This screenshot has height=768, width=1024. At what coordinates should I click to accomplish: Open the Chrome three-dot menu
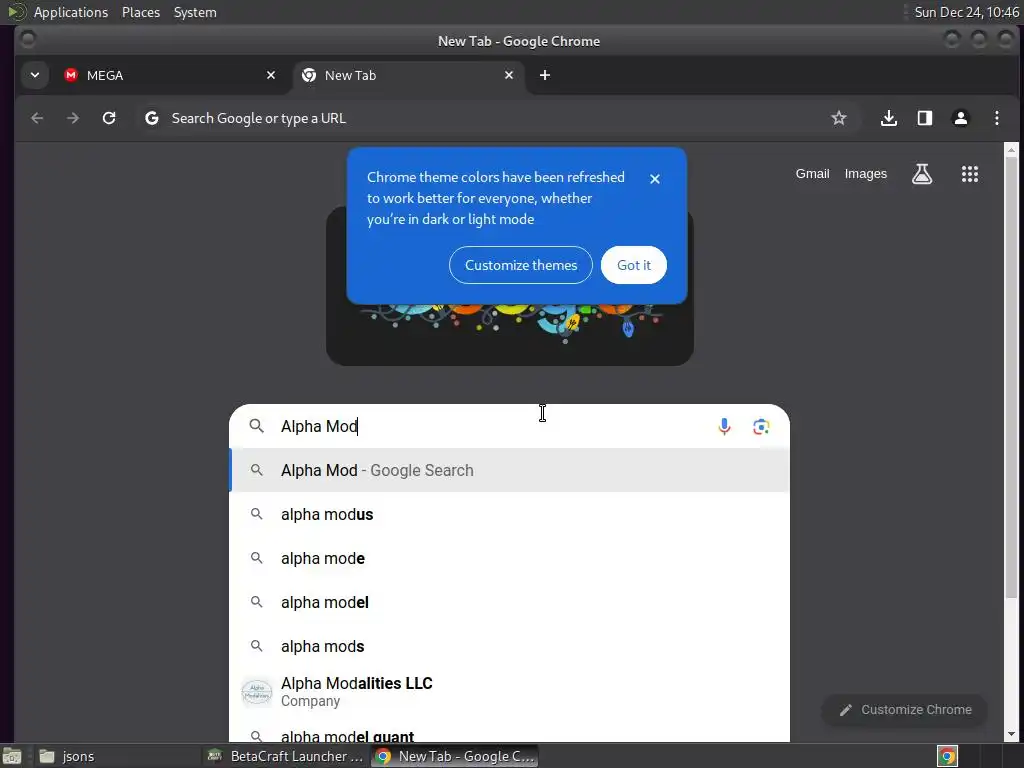[x=996, y=118]
